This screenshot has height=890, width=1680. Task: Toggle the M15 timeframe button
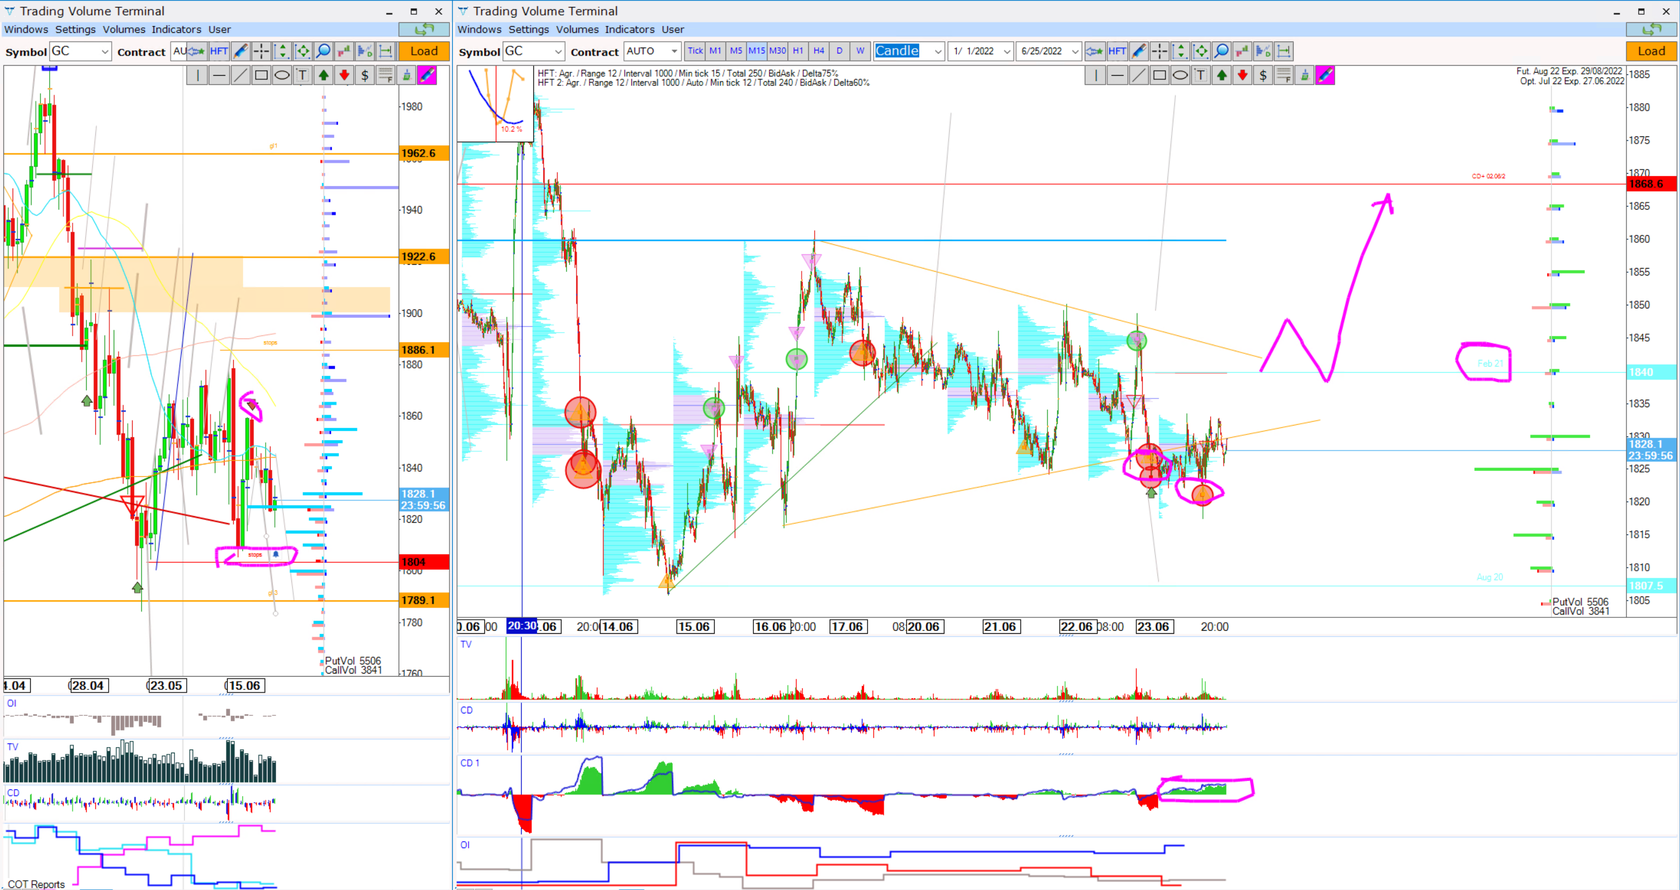pos(757,51)
